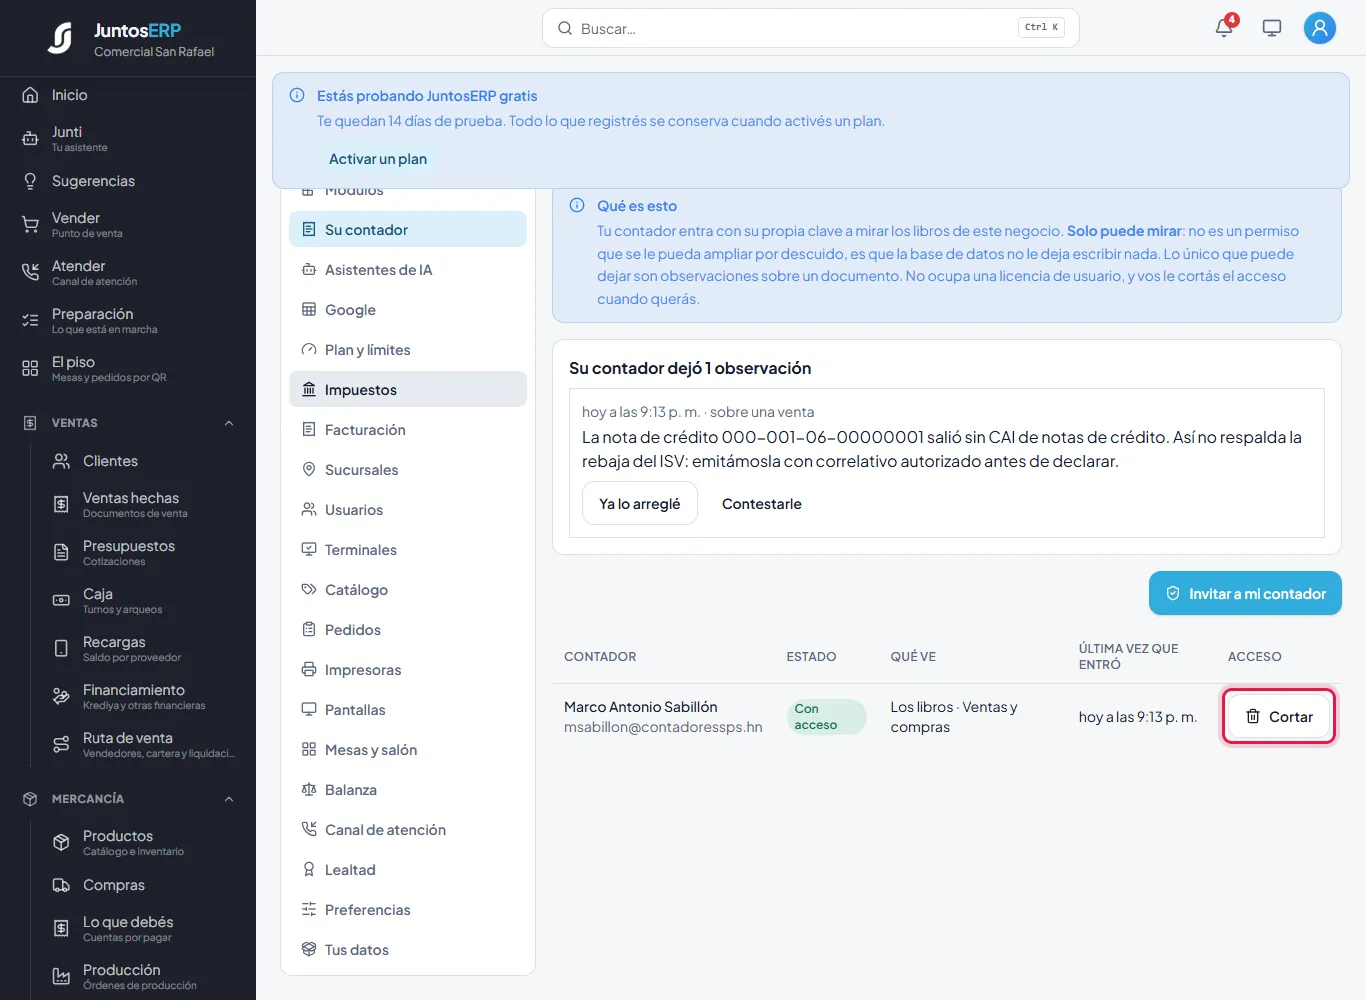
Task: Collapse the VENTAS section
Action: point(229,423)
